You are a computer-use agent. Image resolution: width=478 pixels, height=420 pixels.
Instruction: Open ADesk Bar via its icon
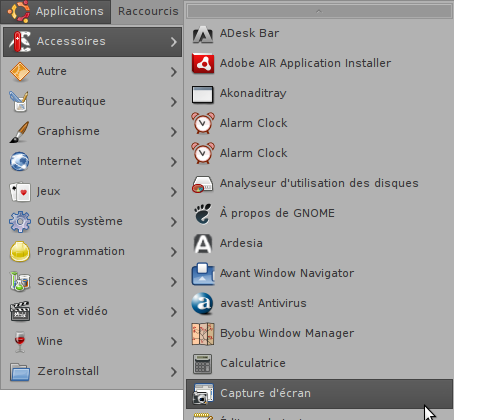tap(203, 34)
